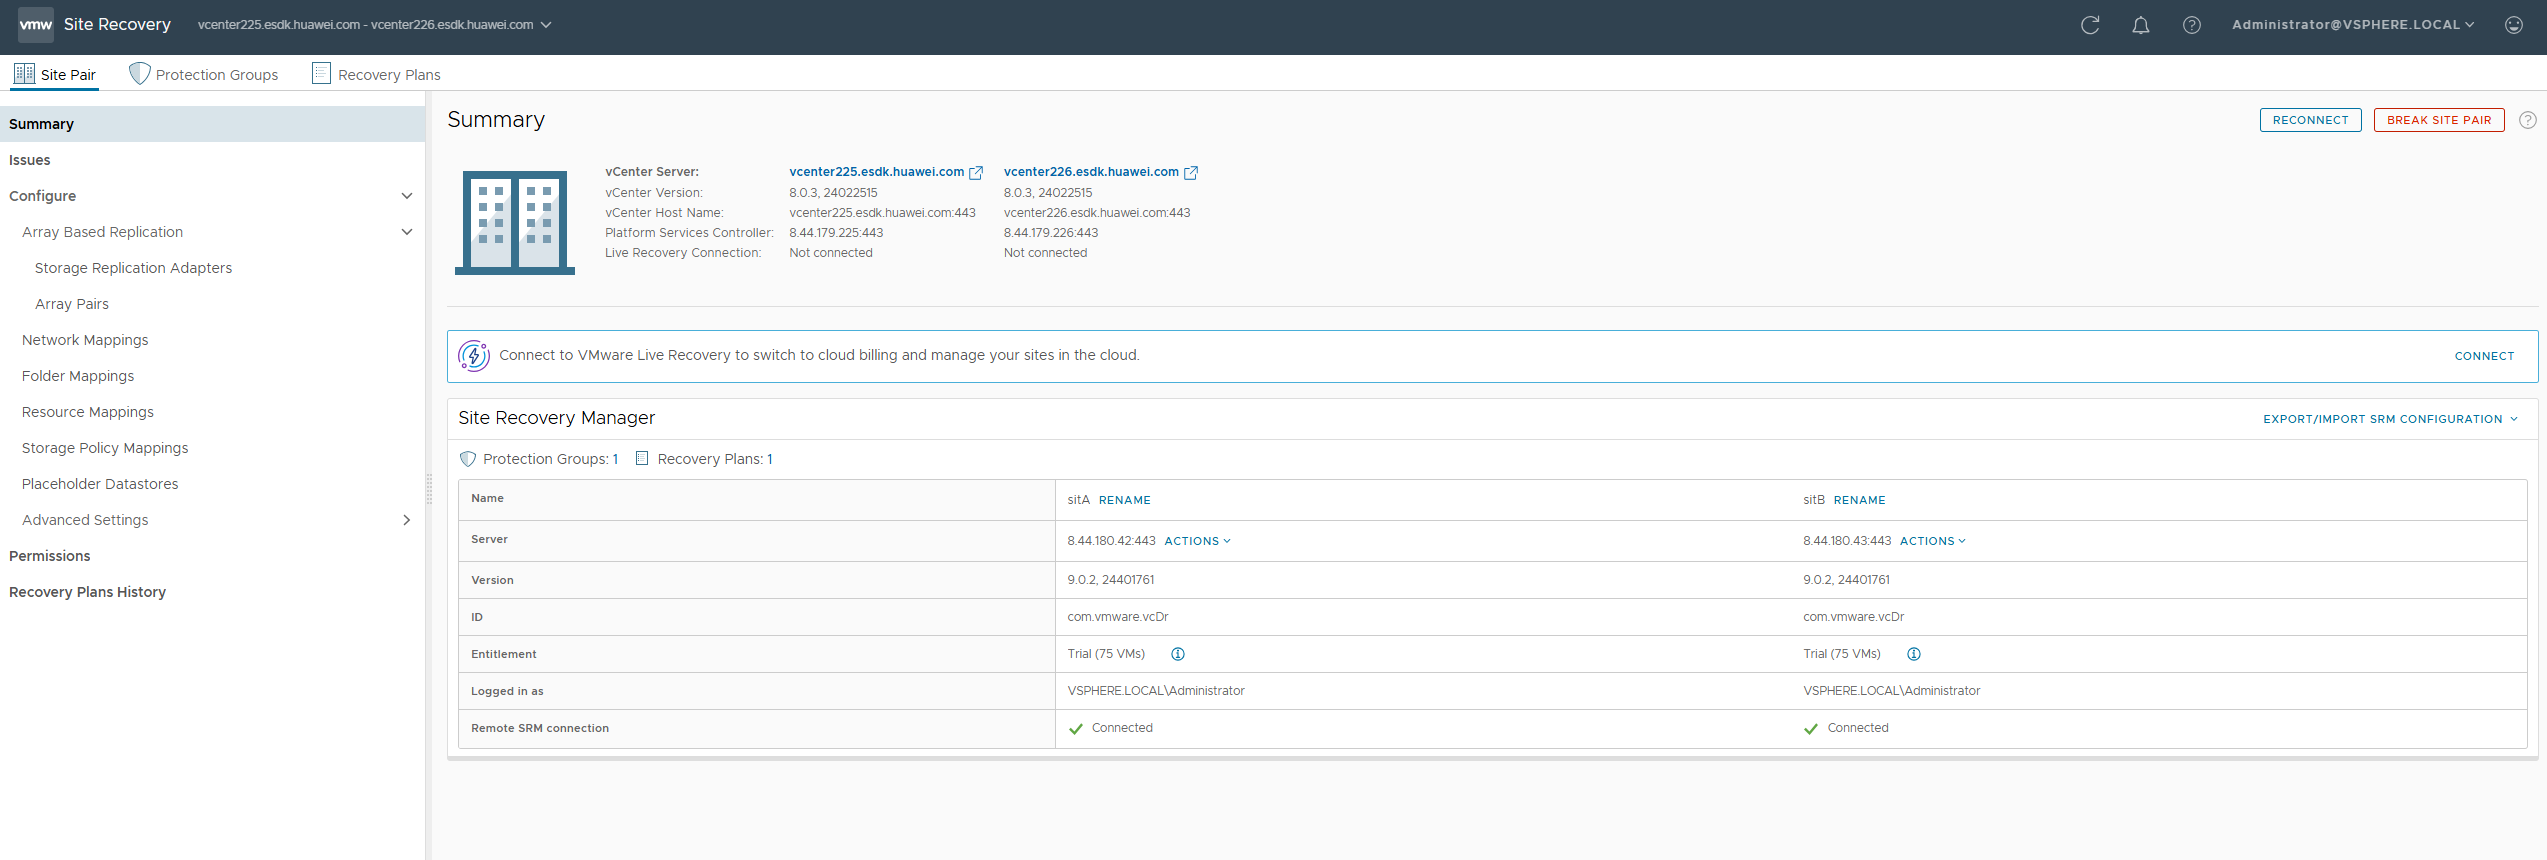Click Platform Services Controller 8.44.179.225:443

(x=836, y=233)
